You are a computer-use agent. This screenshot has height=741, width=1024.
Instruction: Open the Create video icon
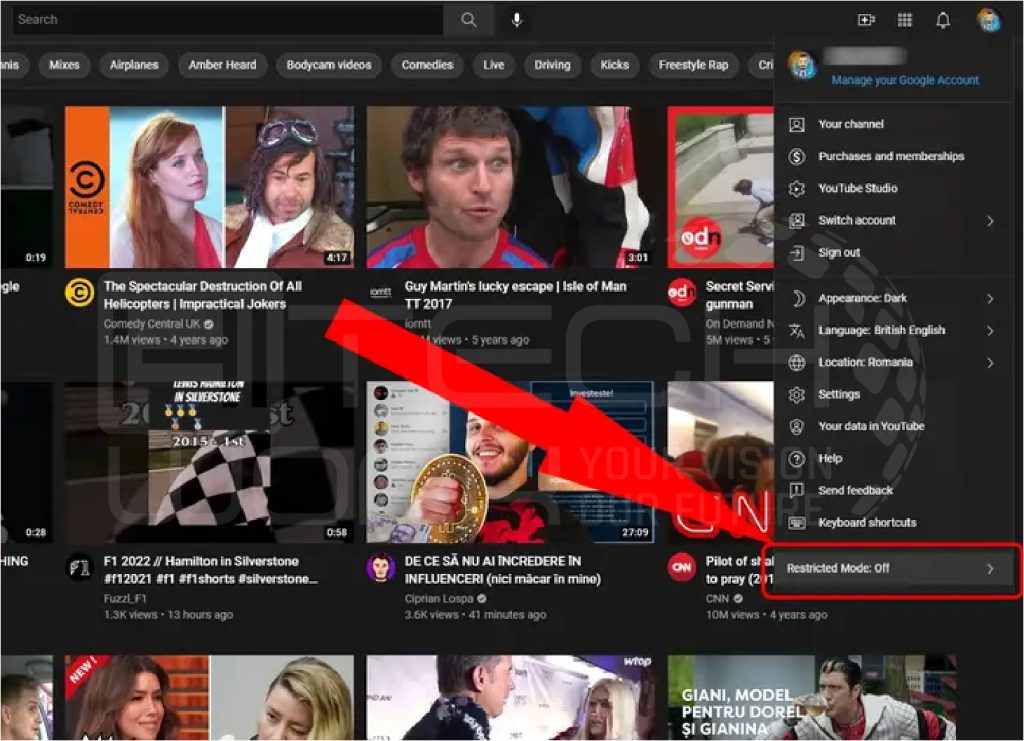866,20
